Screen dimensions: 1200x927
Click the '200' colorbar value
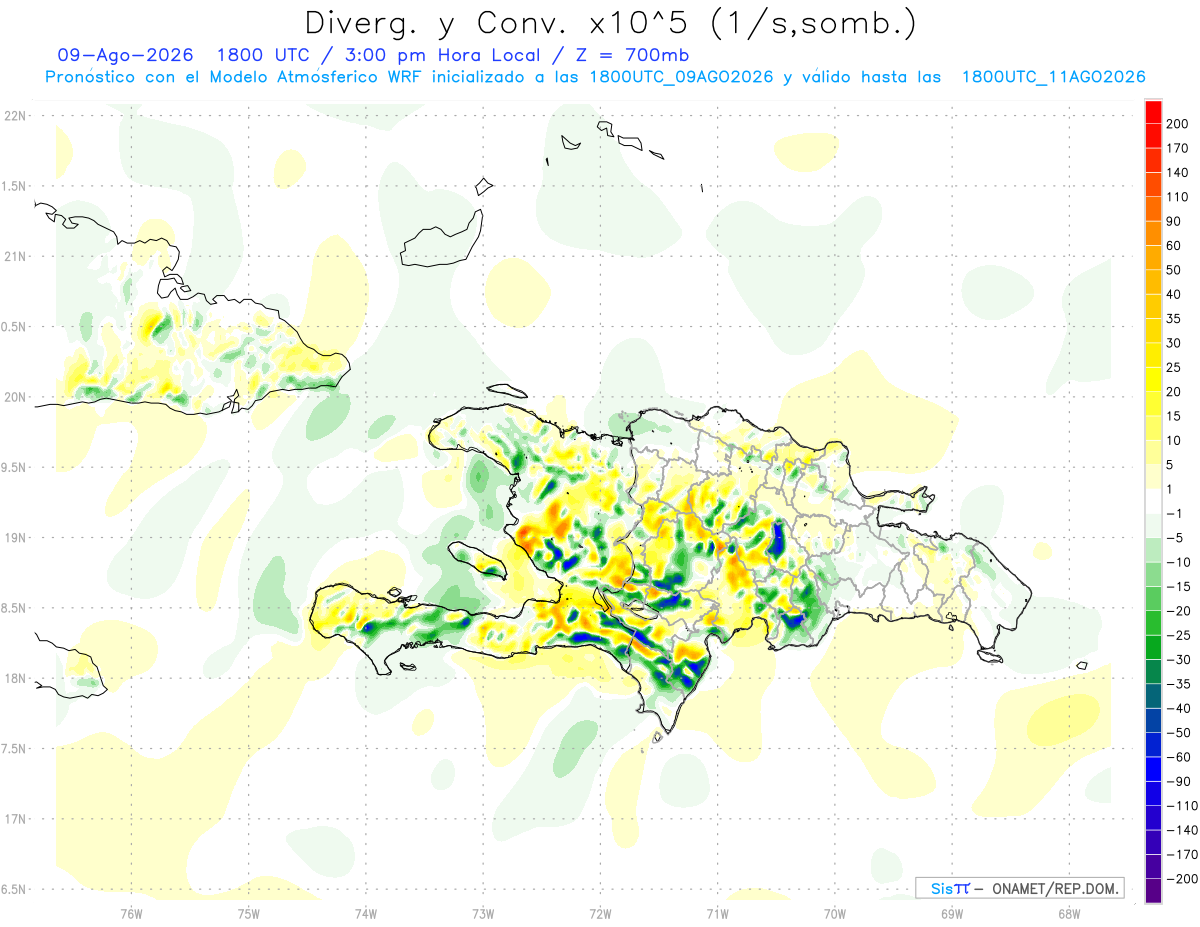click(1178, 124)
